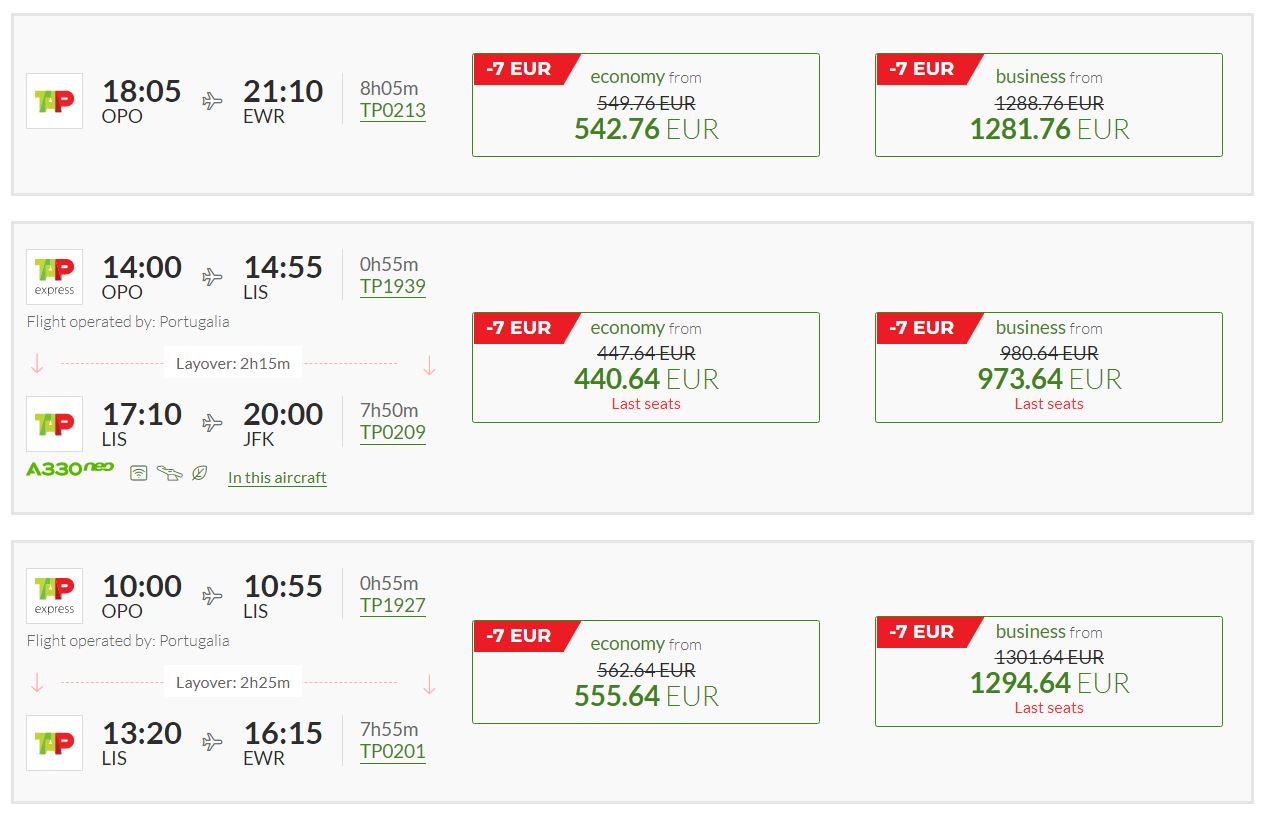Choose business fare 973.64 EUR
This screenshot has width=1271, height=815.
coord(1049,367)
